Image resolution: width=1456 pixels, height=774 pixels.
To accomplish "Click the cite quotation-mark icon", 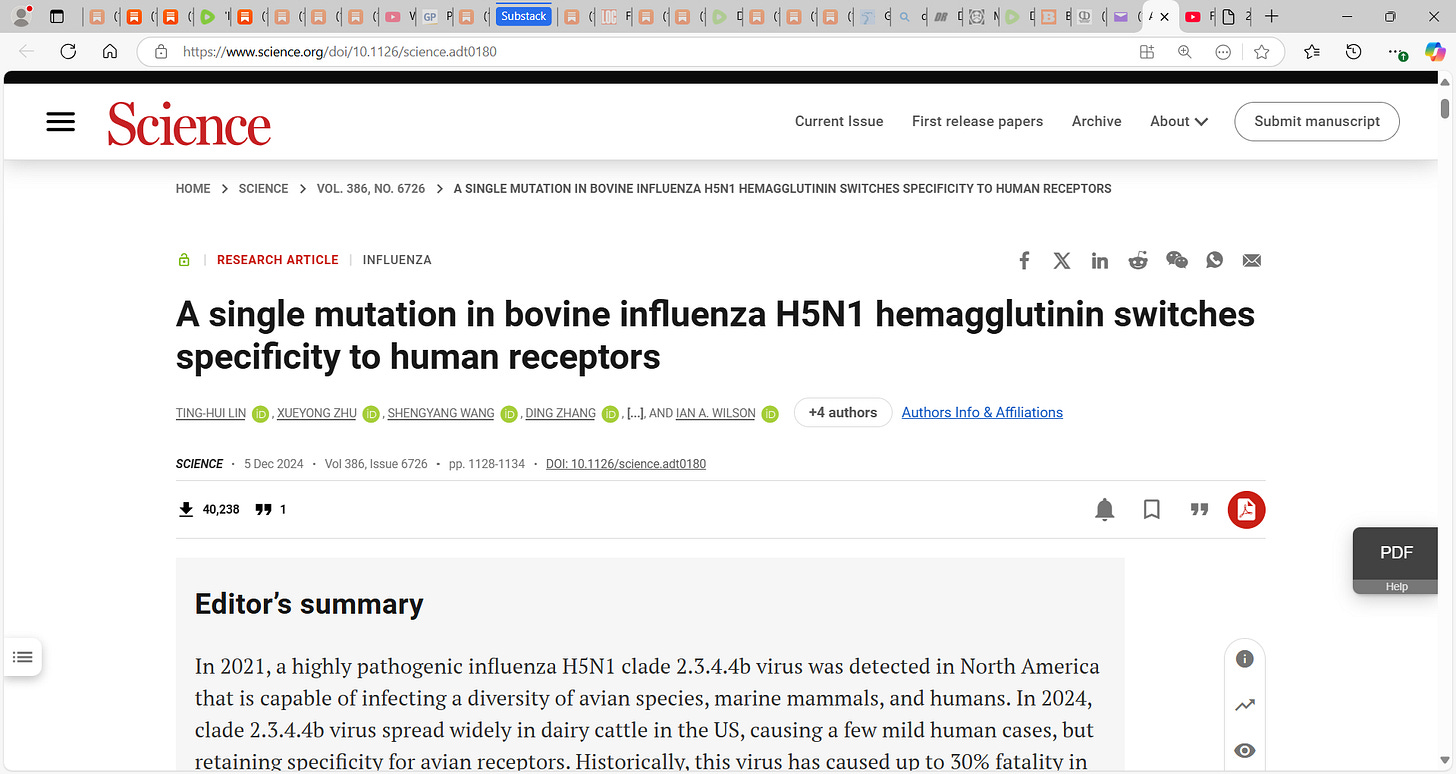I will coord(1200,510).
